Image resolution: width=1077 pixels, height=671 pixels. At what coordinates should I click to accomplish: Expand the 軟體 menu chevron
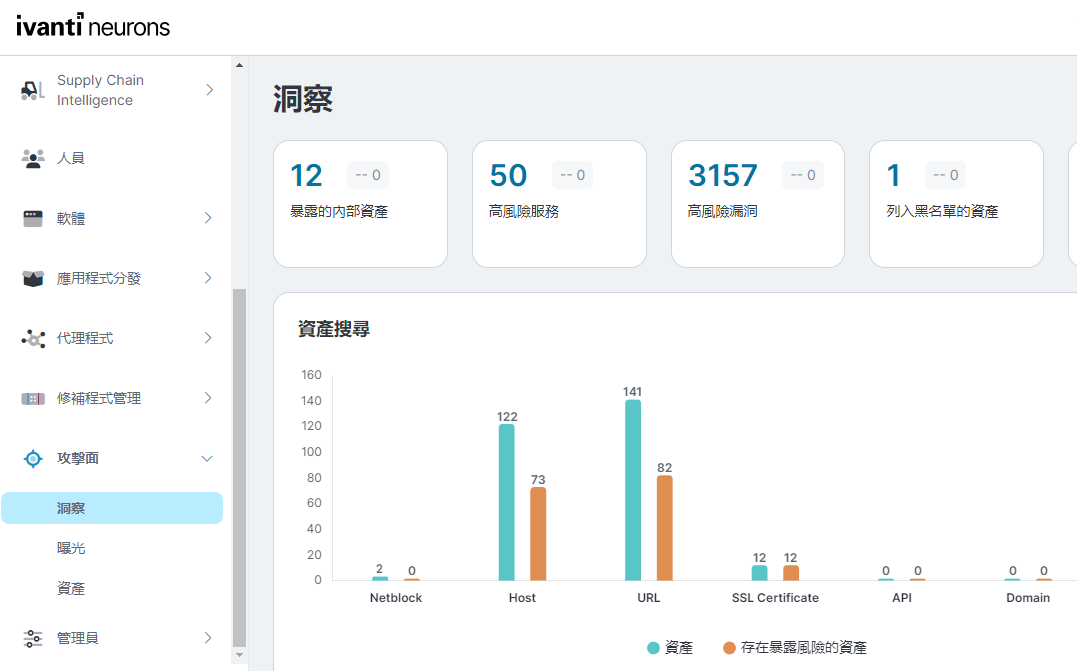208,218
